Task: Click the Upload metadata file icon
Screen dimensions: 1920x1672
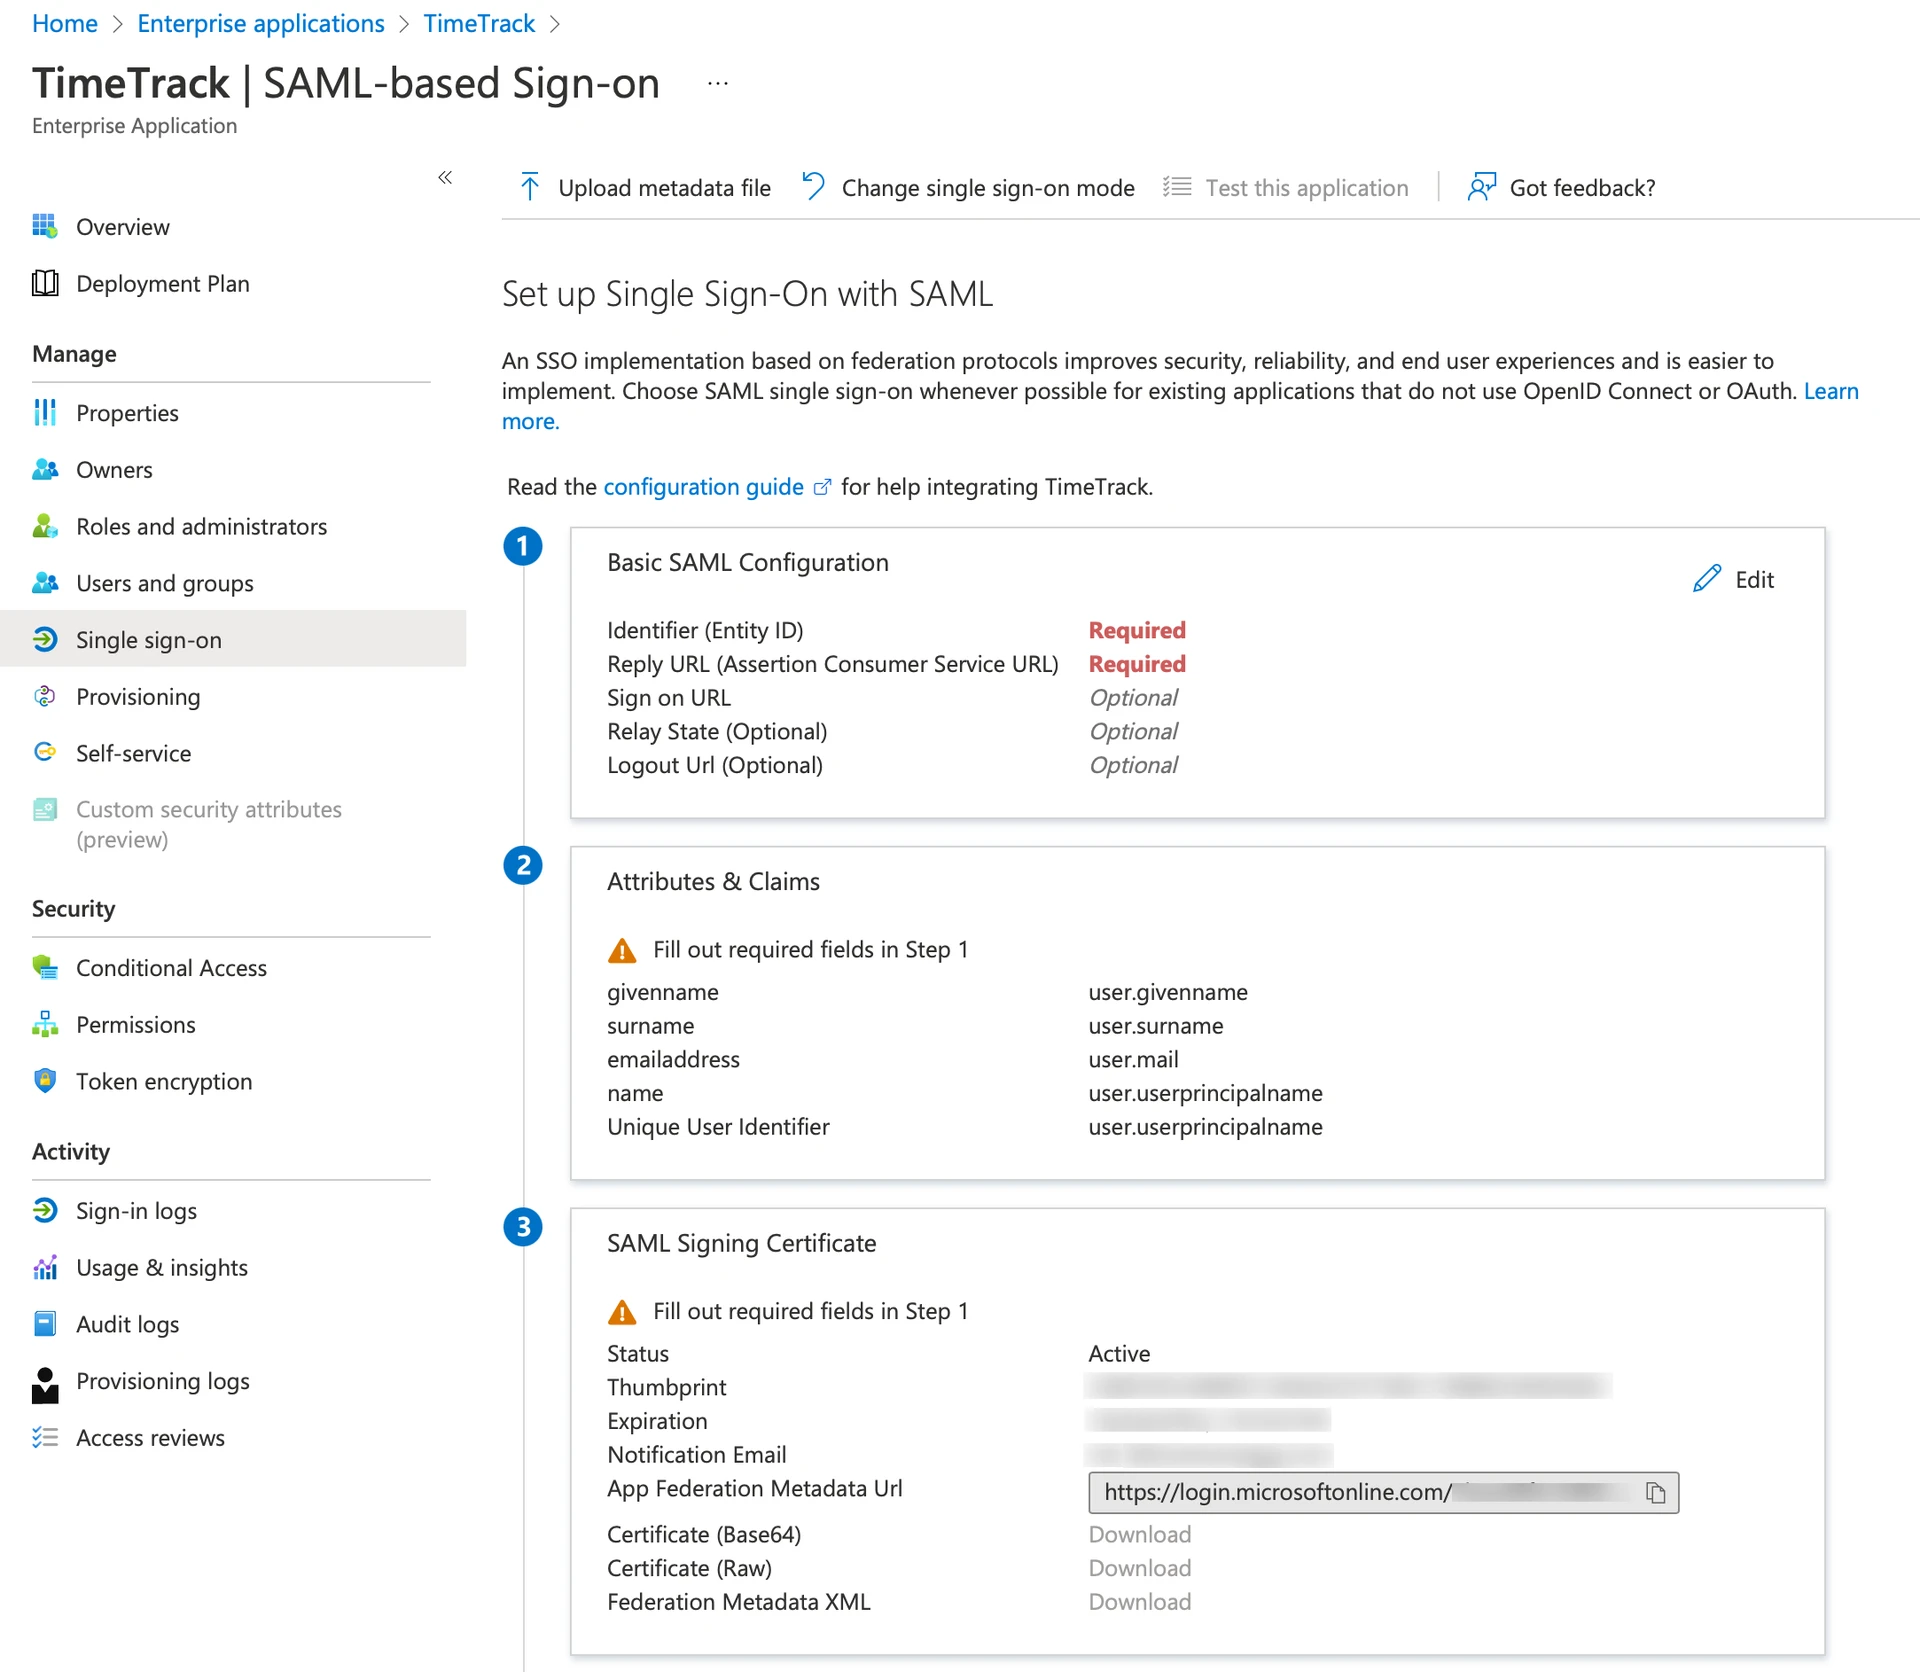Action: 530,187
